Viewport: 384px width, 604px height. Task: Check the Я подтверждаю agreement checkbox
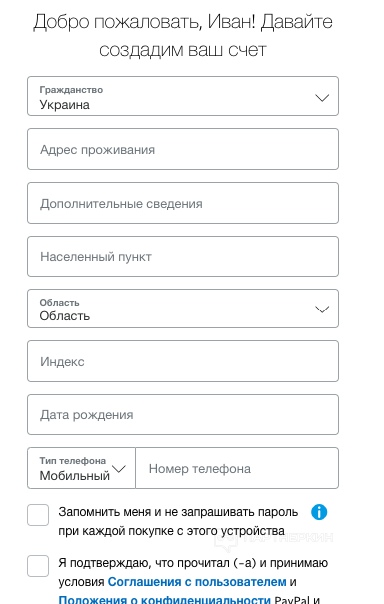[x=38, y=566]
